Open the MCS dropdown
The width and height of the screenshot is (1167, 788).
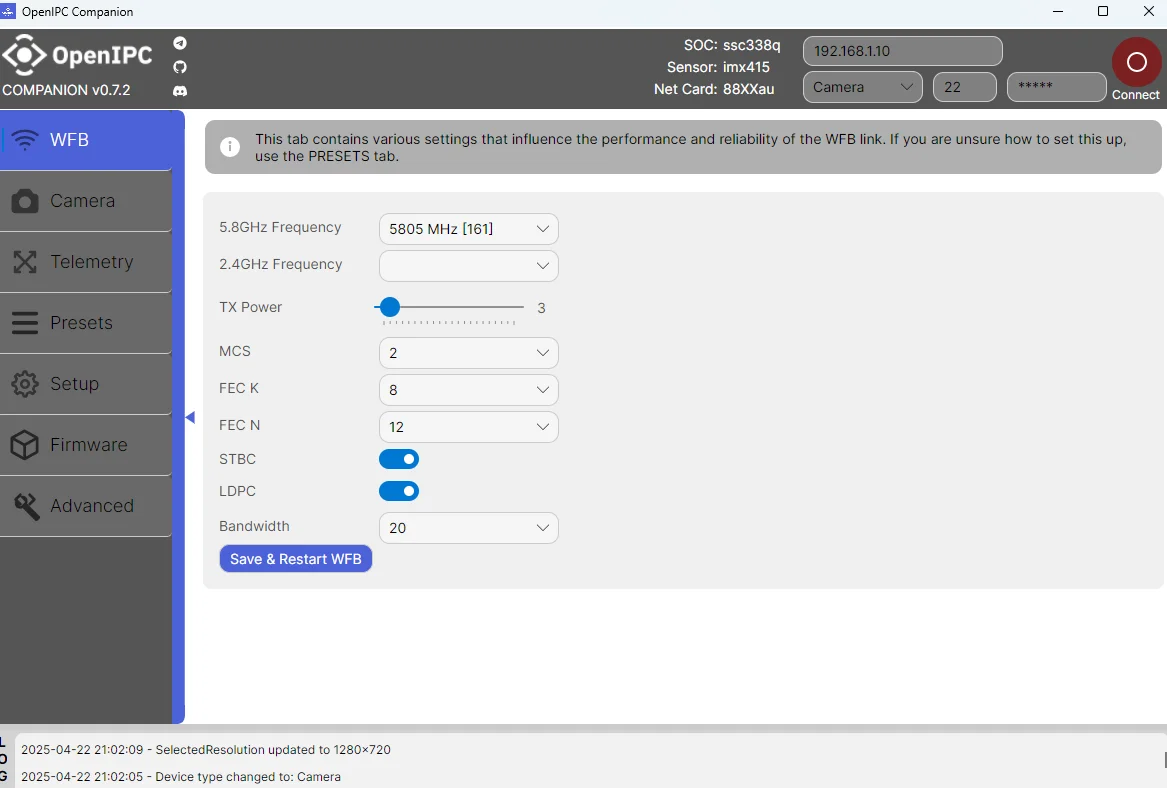469,353
